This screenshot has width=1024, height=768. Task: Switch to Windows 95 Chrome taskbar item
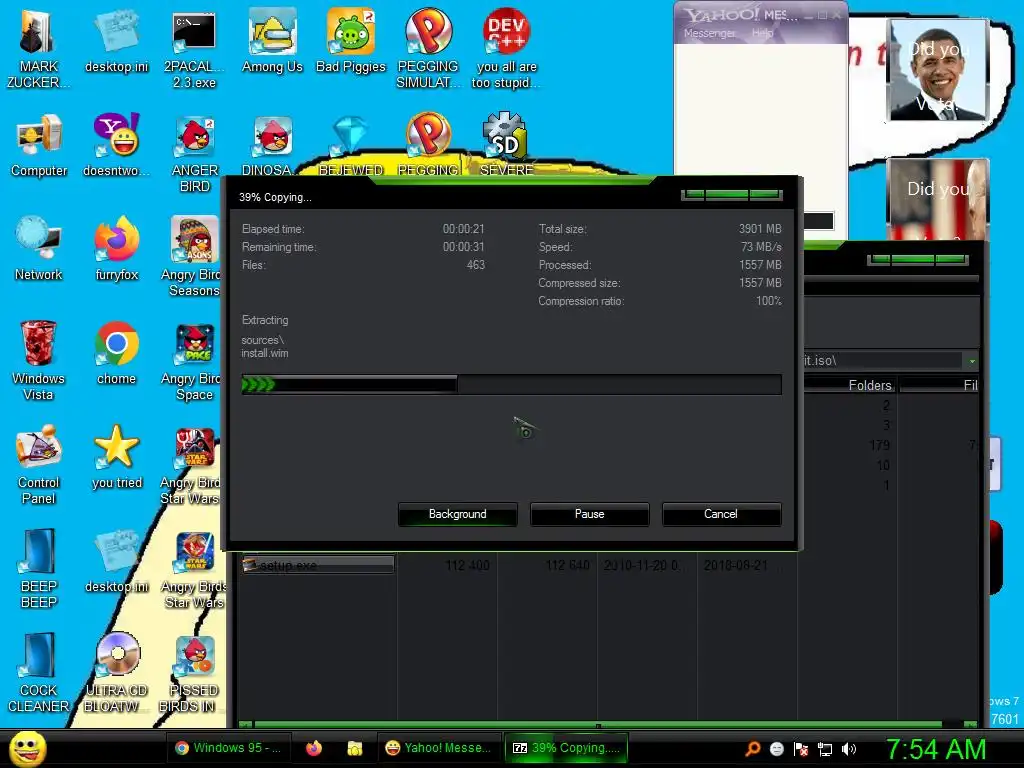(228, 748)
